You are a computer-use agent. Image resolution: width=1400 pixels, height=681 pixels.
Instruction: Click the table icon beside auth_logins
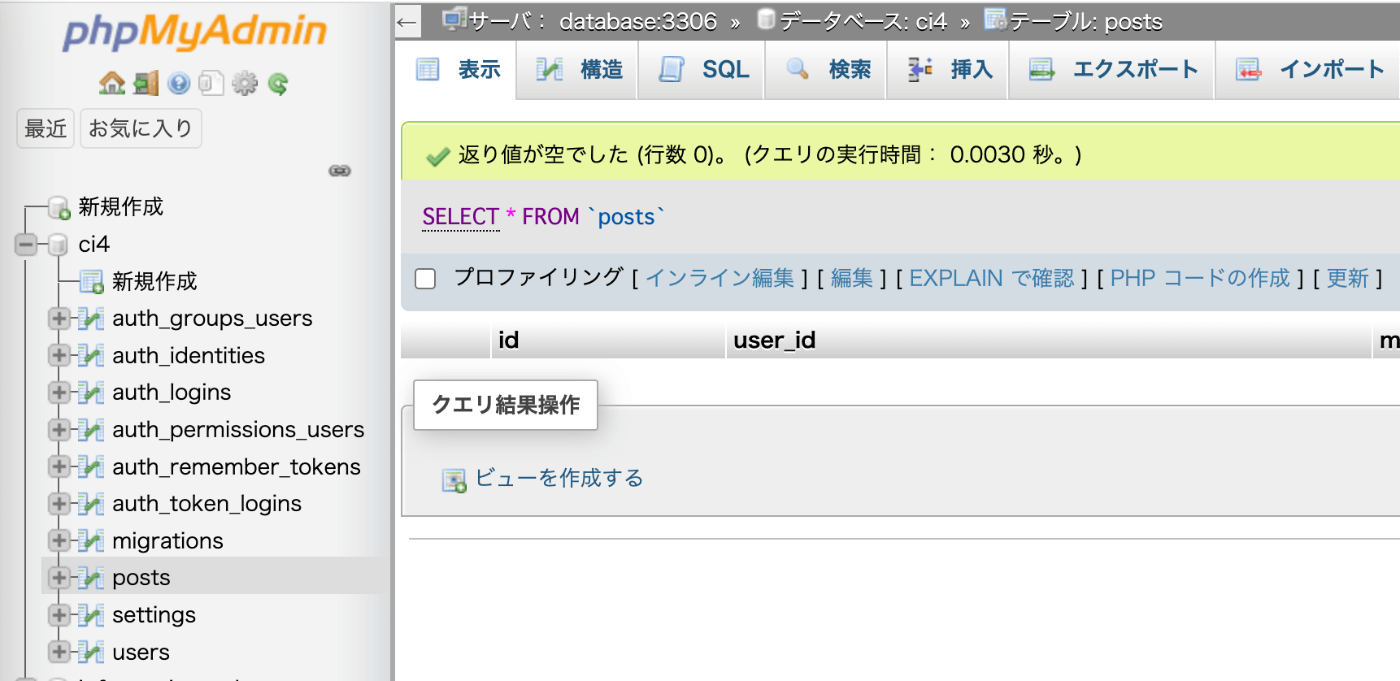pyautogui.click(x=92, y=393)
